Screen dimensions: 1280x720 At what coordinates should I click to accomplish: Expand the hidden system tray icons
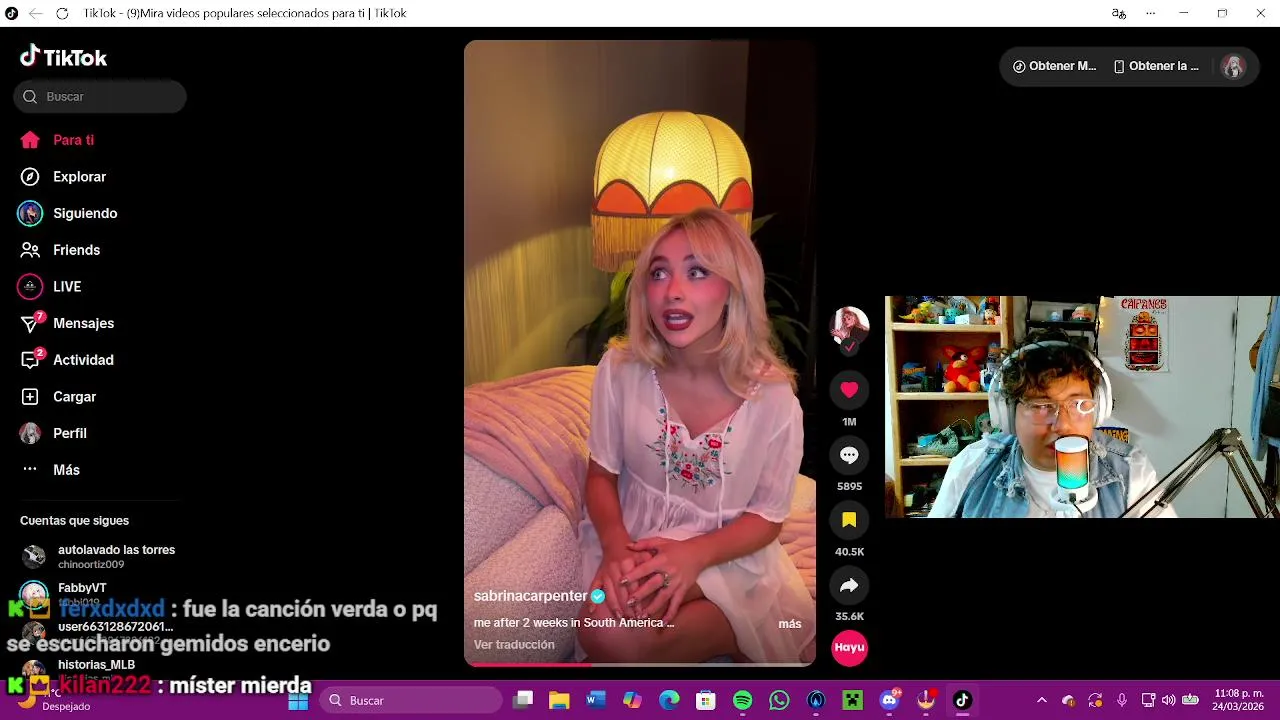pyautogui.click(x=1042, y=701)
